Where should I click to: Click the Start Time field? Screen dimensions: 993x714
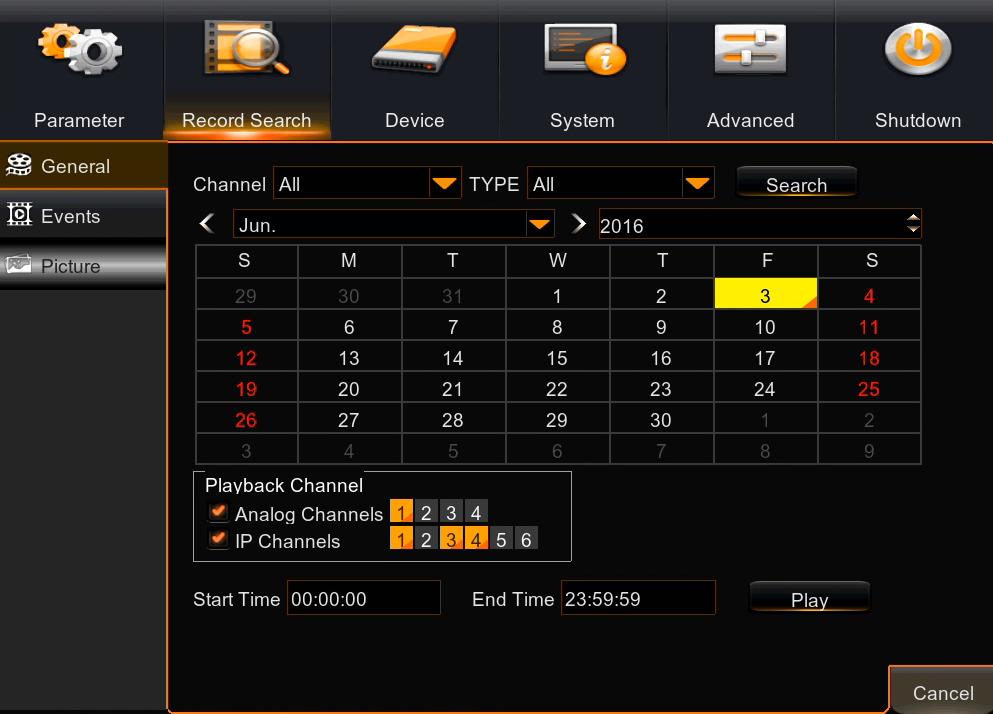pyautogui.click(x=364, y=597)
